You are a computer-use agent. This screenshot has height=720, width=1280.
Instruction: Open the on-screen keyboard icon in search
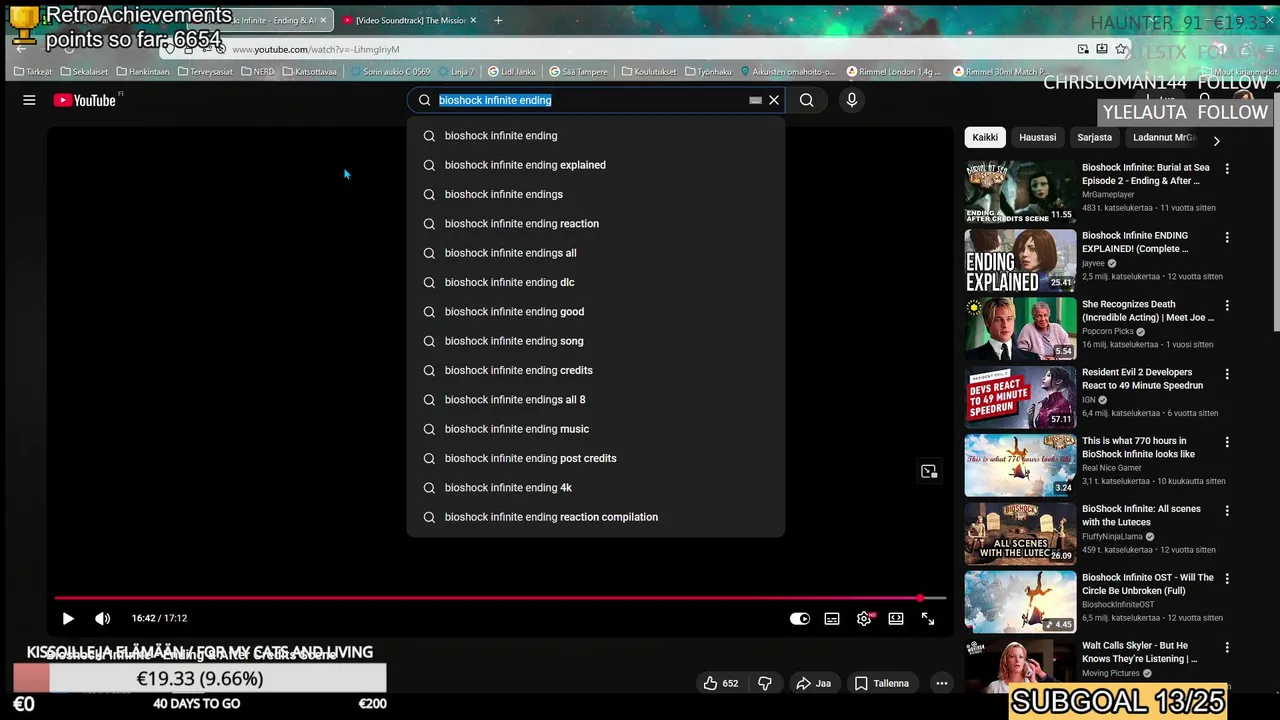[x=756, y=100]
